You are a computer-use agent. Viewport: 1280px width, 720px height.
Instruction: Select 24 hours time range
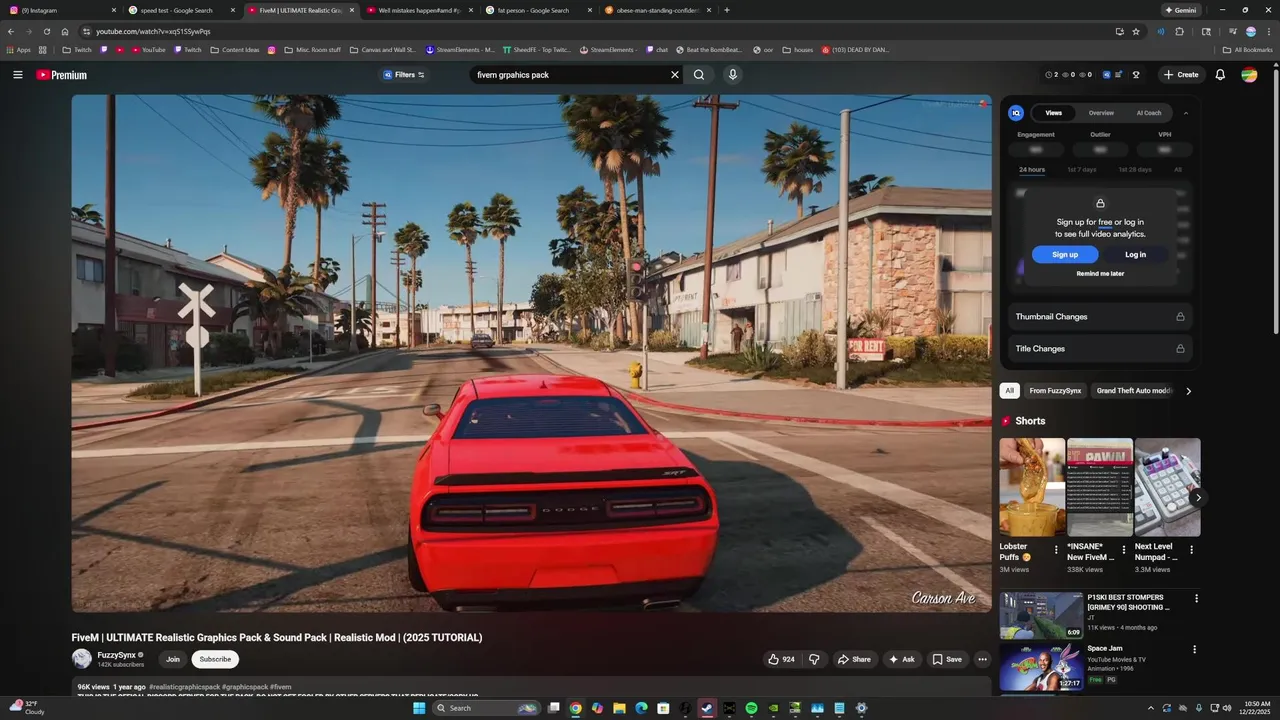[x=1032, y=170]
